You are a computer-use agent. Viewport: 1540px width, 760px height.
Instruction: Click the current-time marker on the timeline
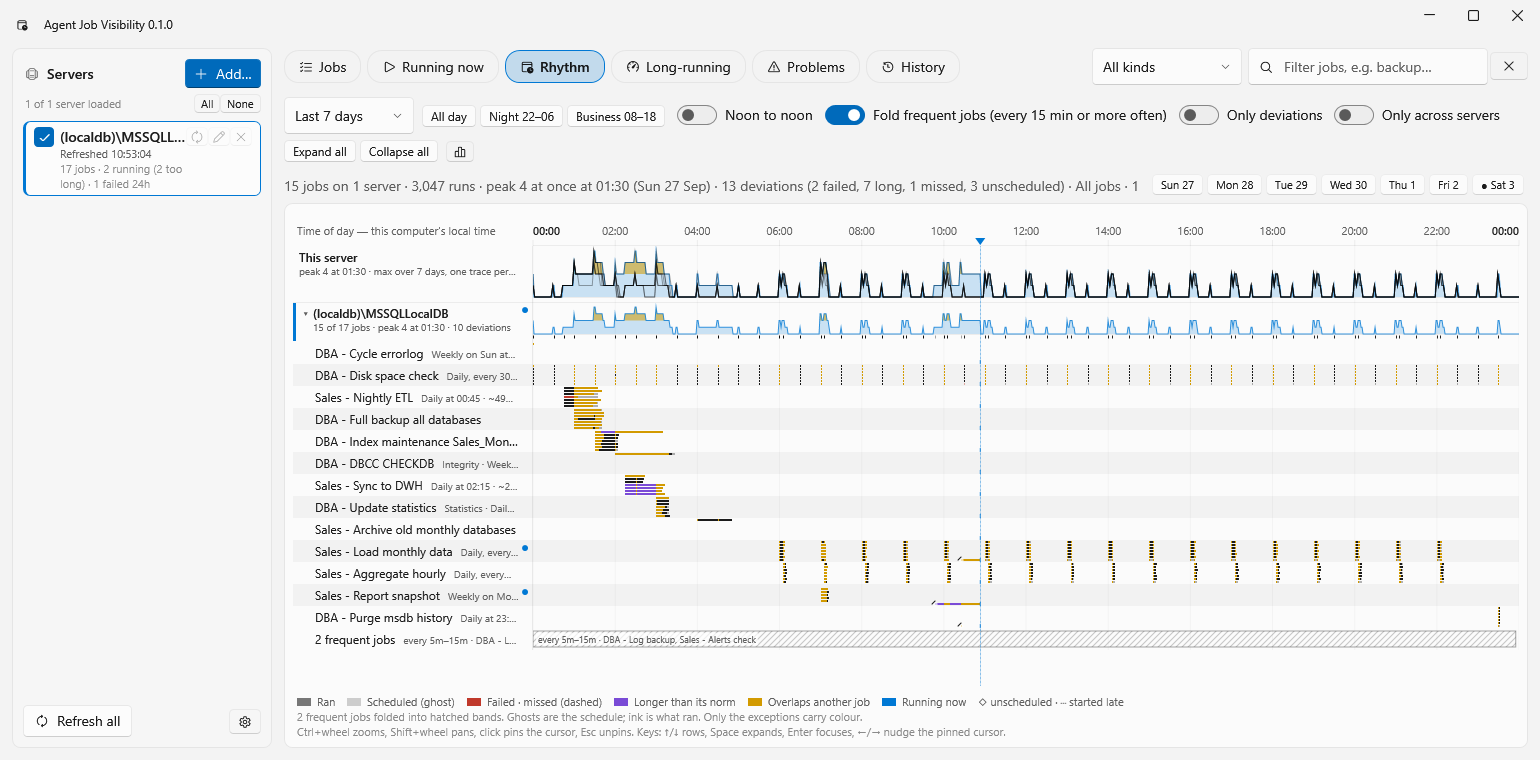tap(980, 241)
